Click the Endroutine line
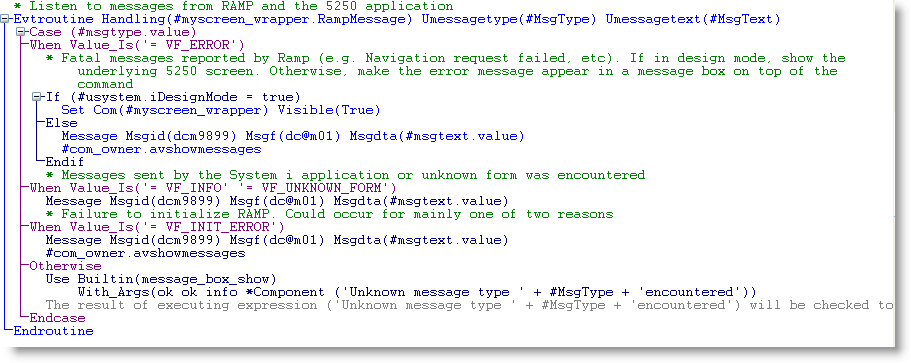Image resolution: width=911 pixels, height=363 pixels. [53, 331]
